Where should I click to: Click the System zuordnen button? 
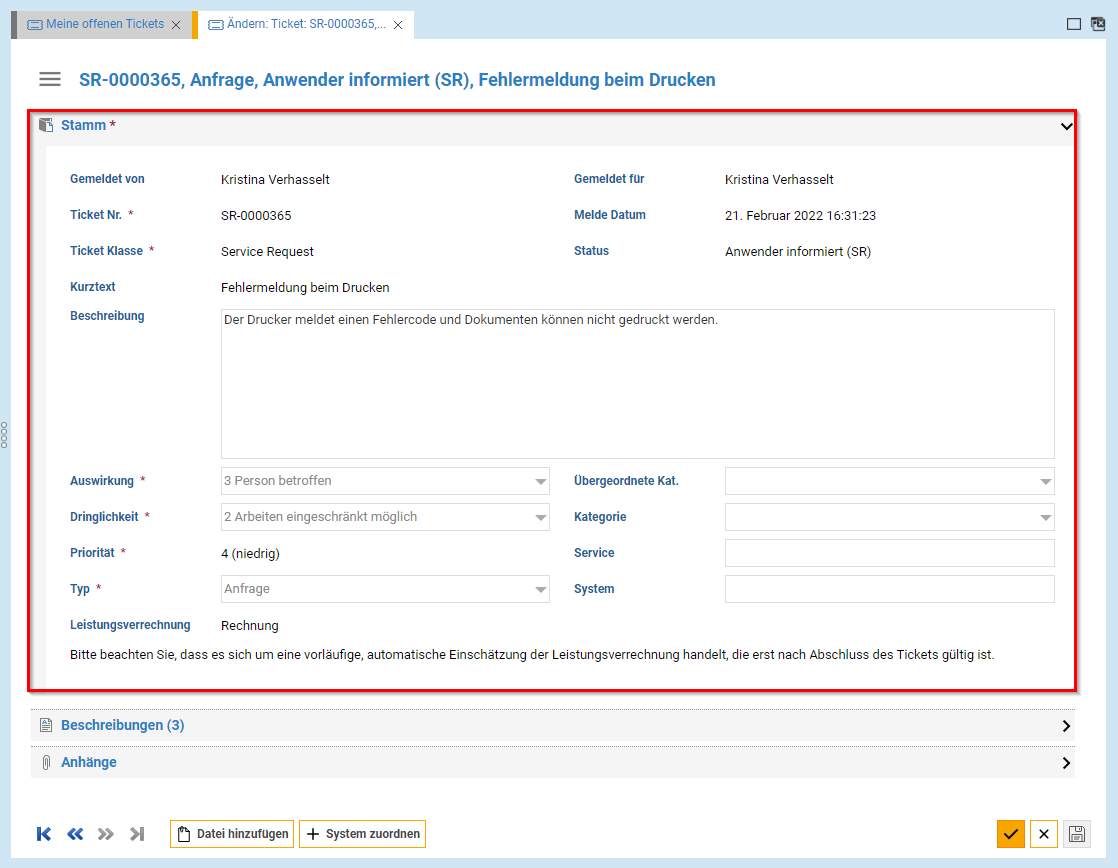[363, 834]
